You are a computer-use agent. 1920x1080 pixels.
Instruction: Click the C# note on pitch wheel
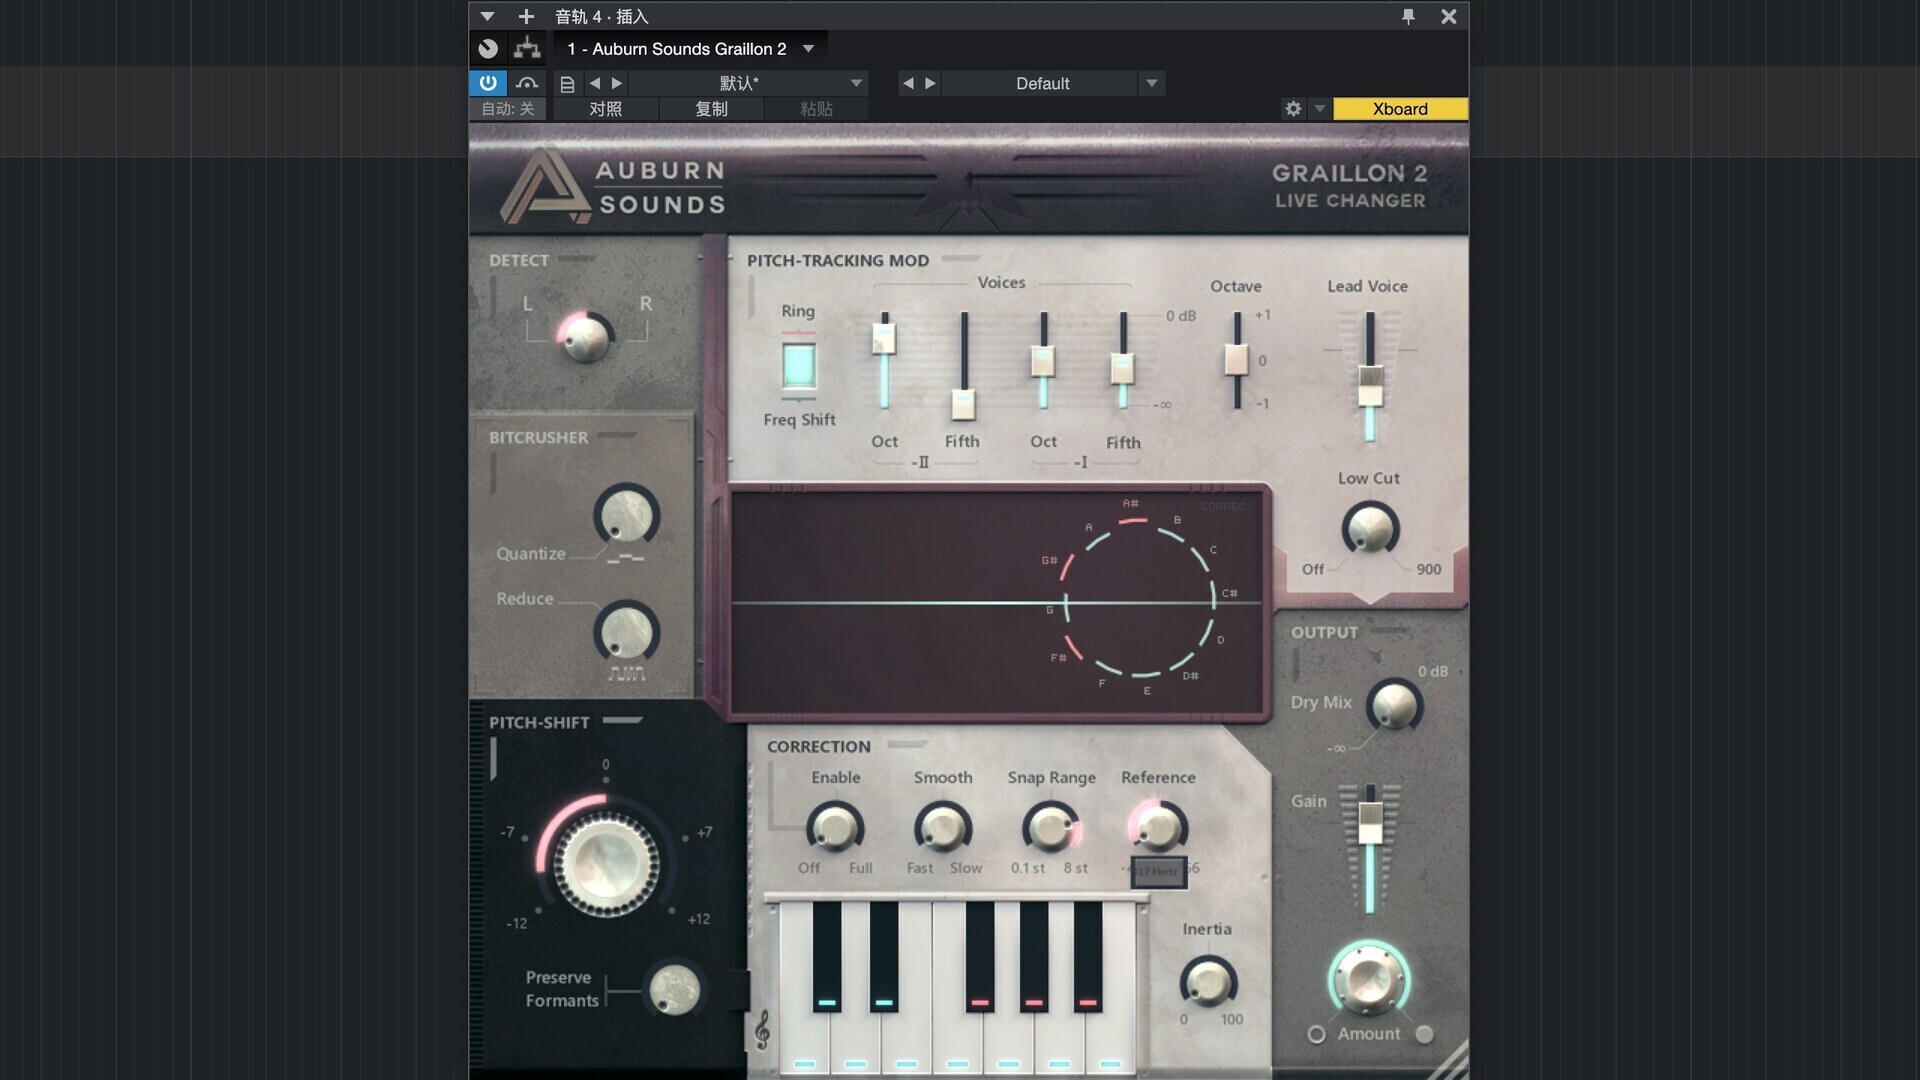[x=1229, y=593]
